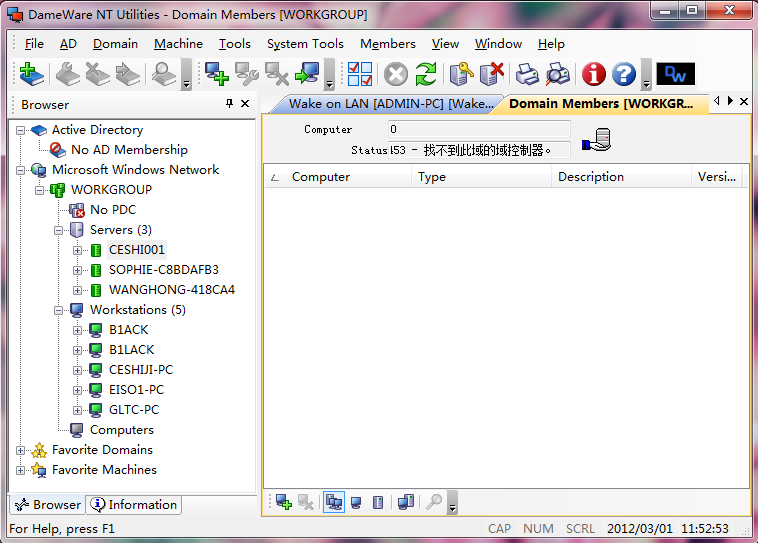758x543 pixels.
Task: Expand the CESHI001 server node
Action: [x=77, y=250]
